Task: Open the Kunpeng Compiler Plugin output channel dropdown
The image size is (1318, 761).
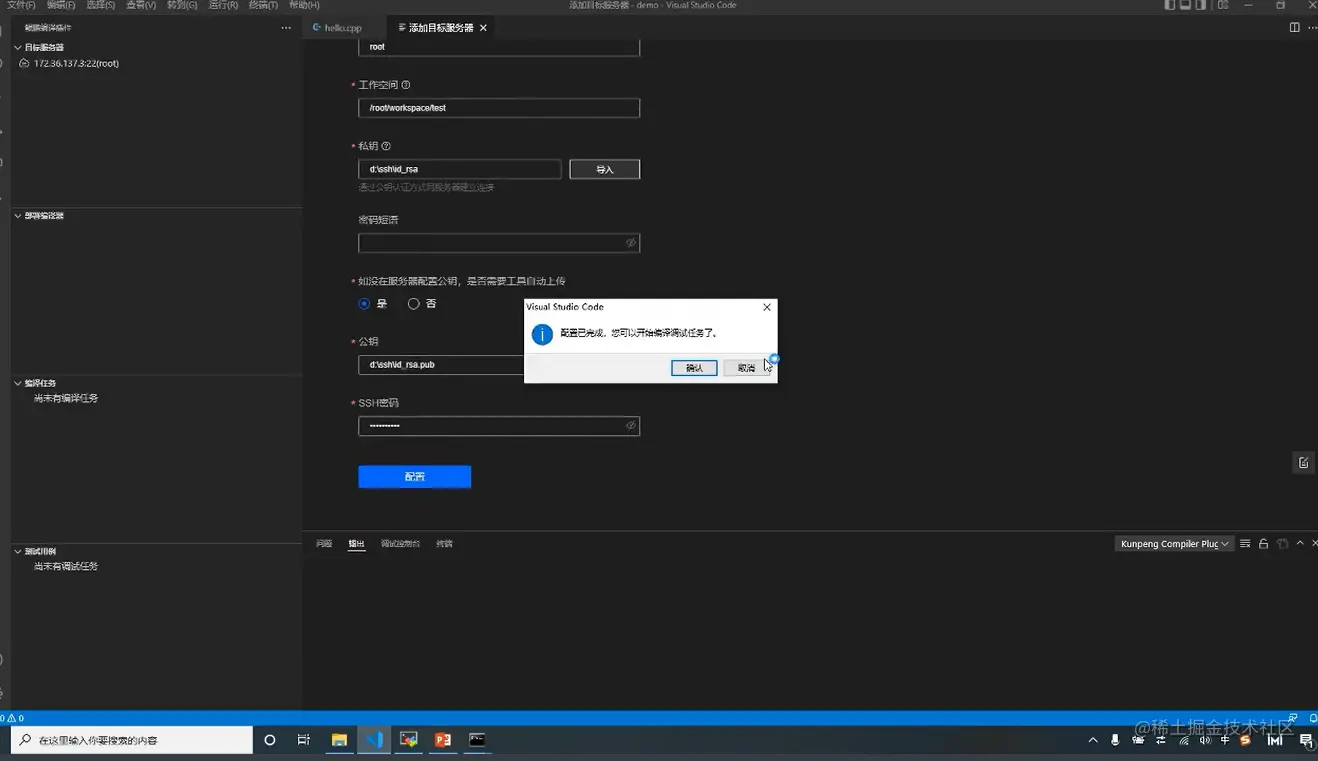Action: click(x=1174, y=544)
